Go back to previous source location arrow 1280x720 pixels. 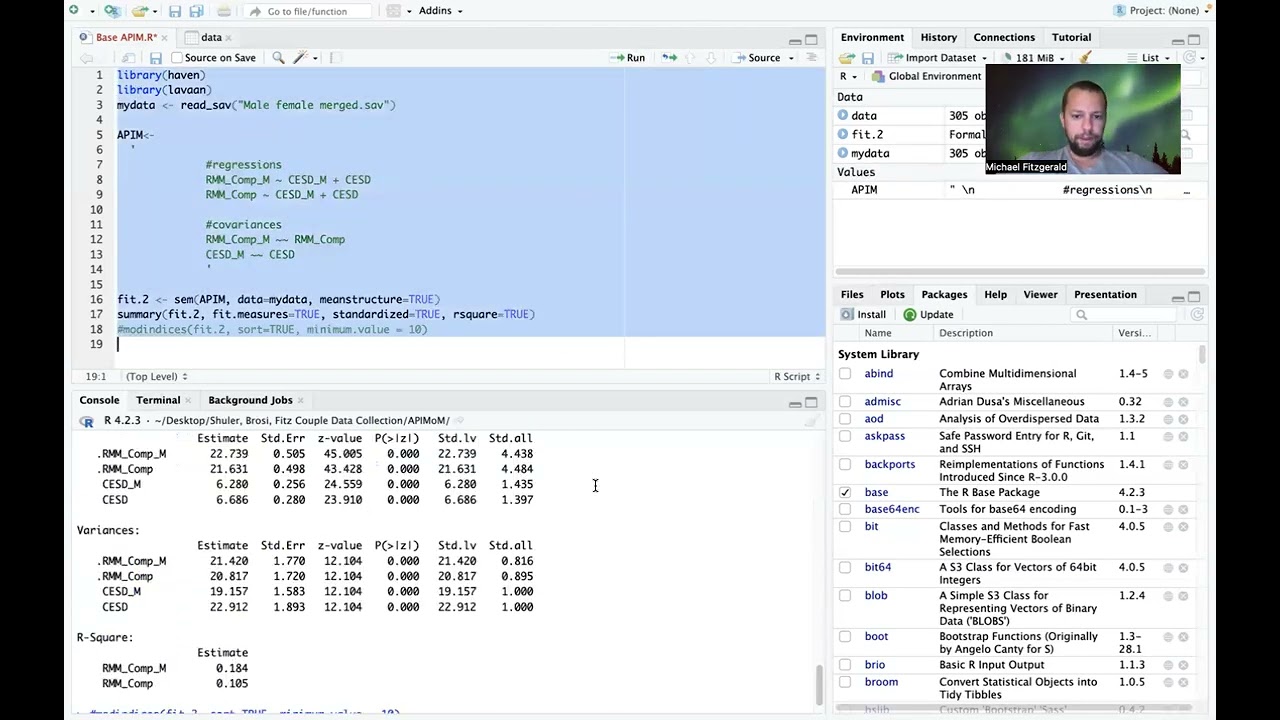click(87, 58)
